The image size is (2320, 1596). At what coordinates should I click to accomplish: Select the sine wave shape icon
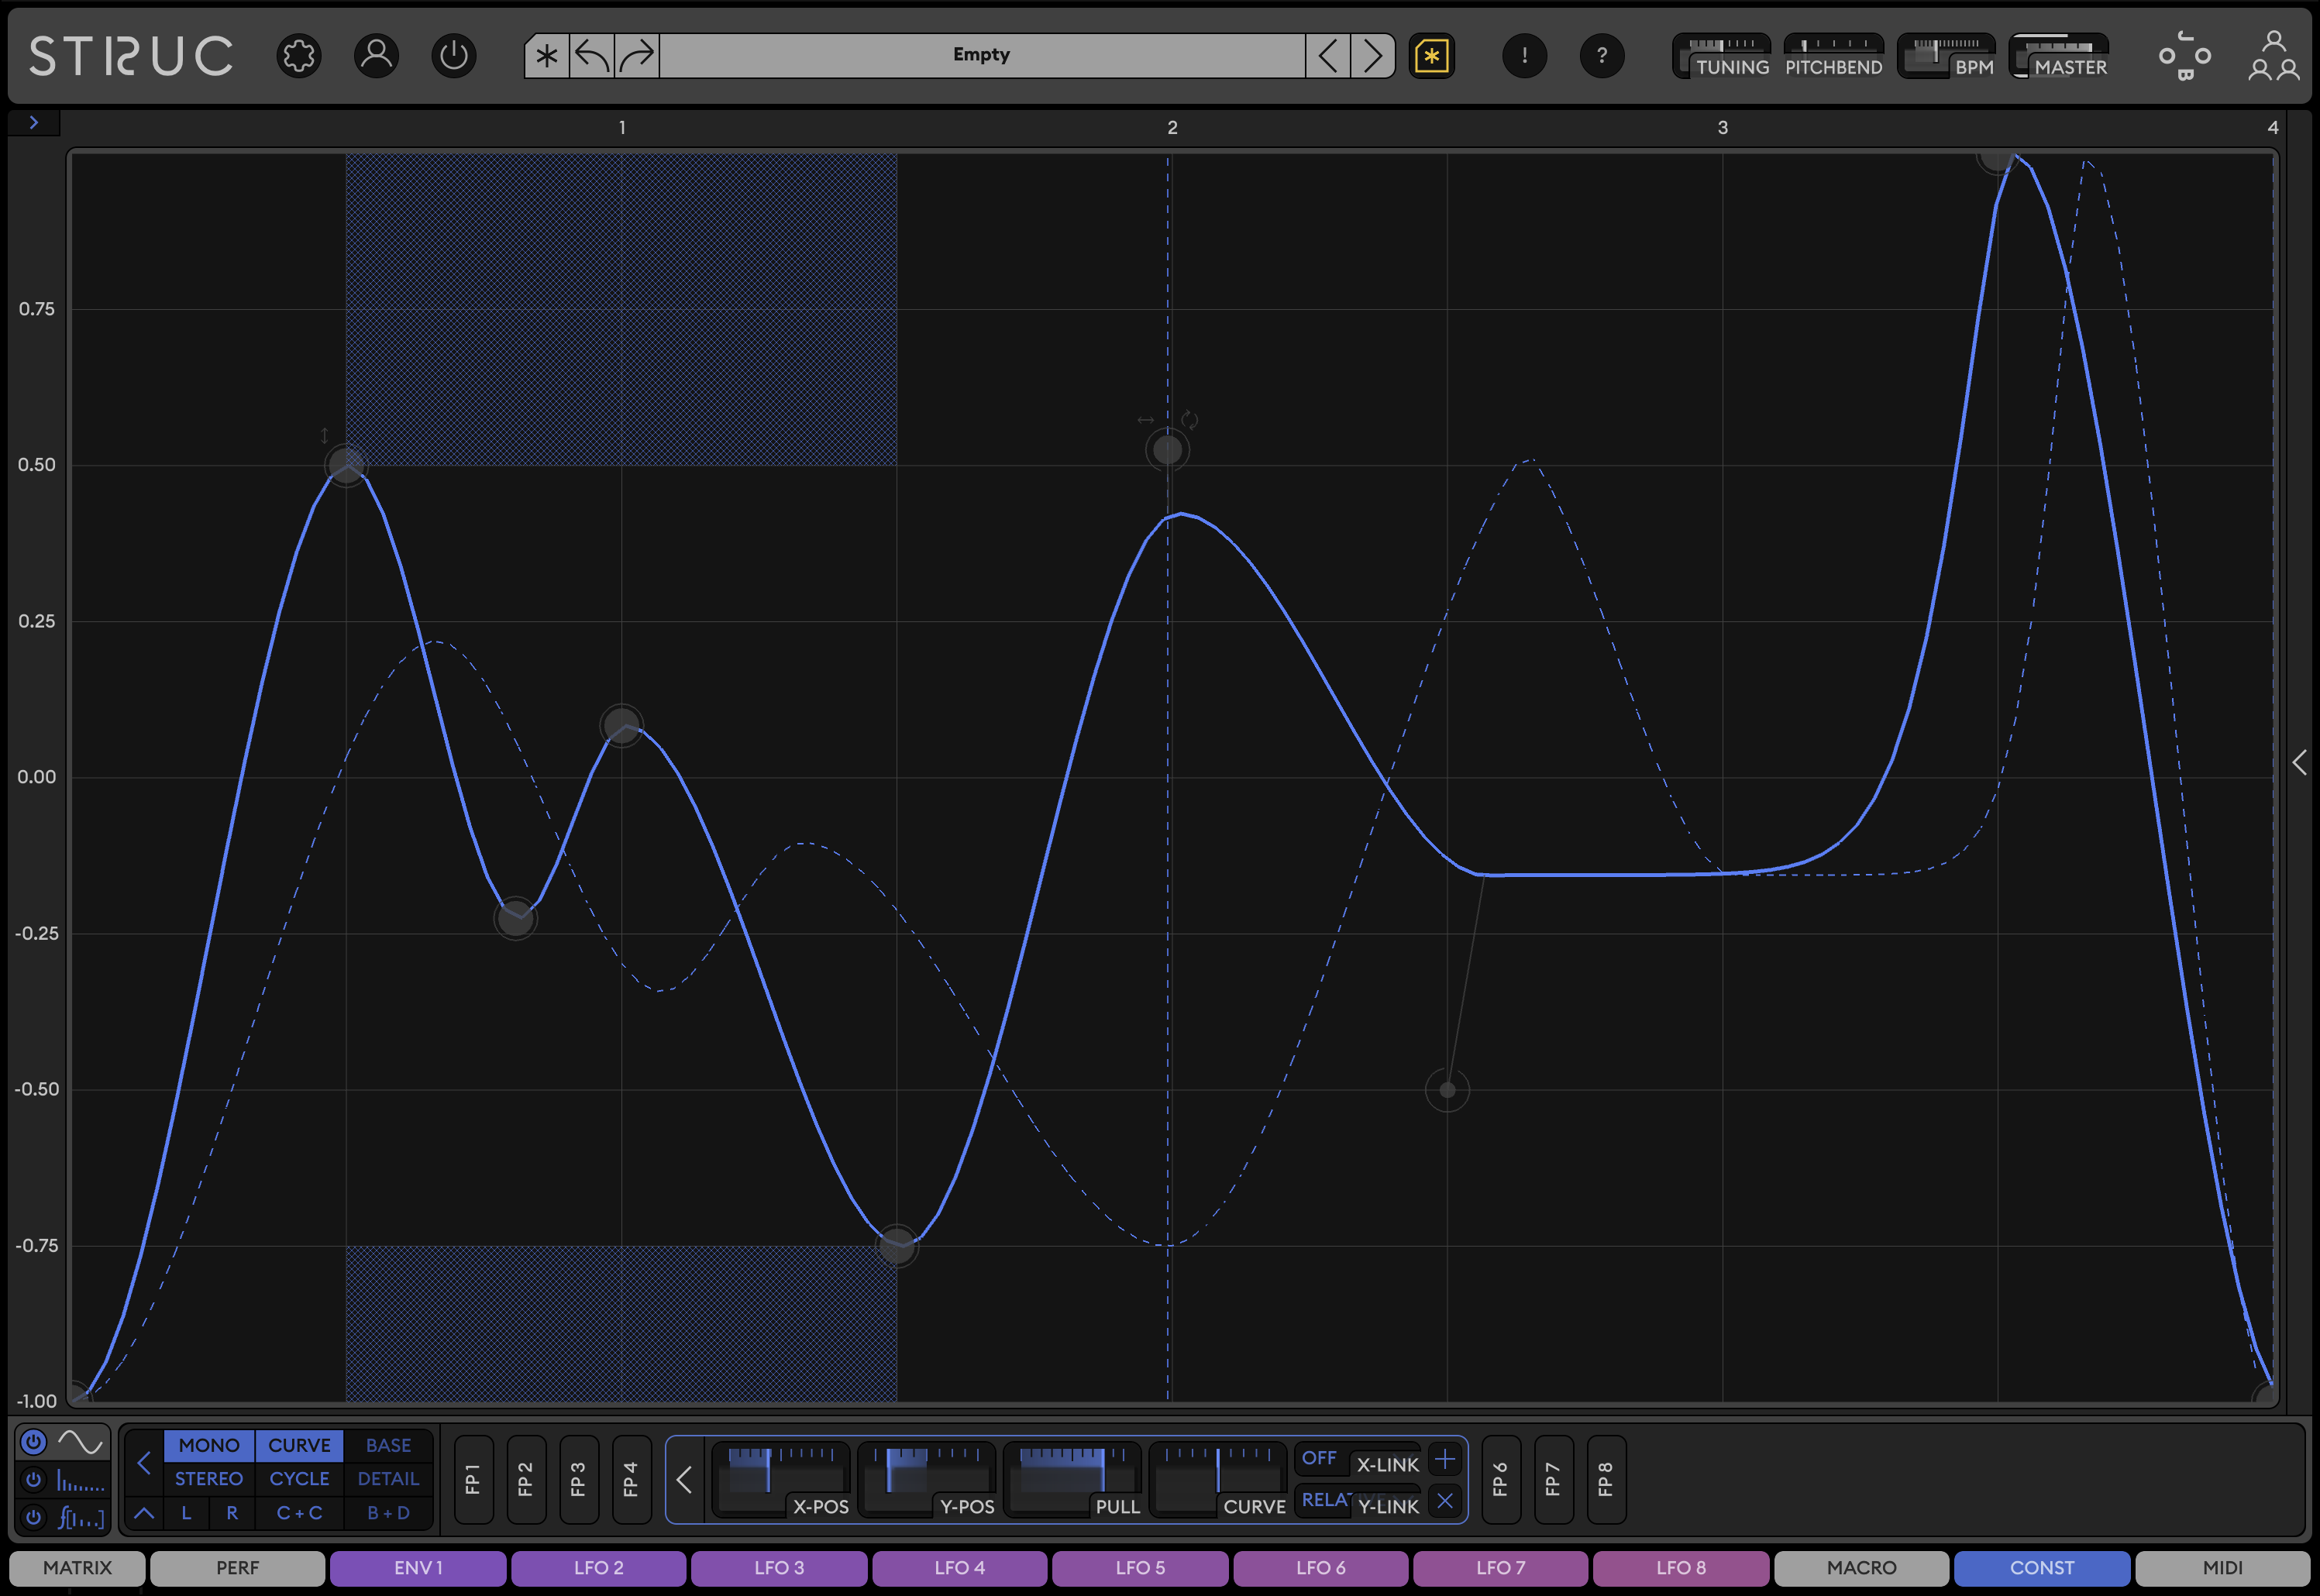80,1442
